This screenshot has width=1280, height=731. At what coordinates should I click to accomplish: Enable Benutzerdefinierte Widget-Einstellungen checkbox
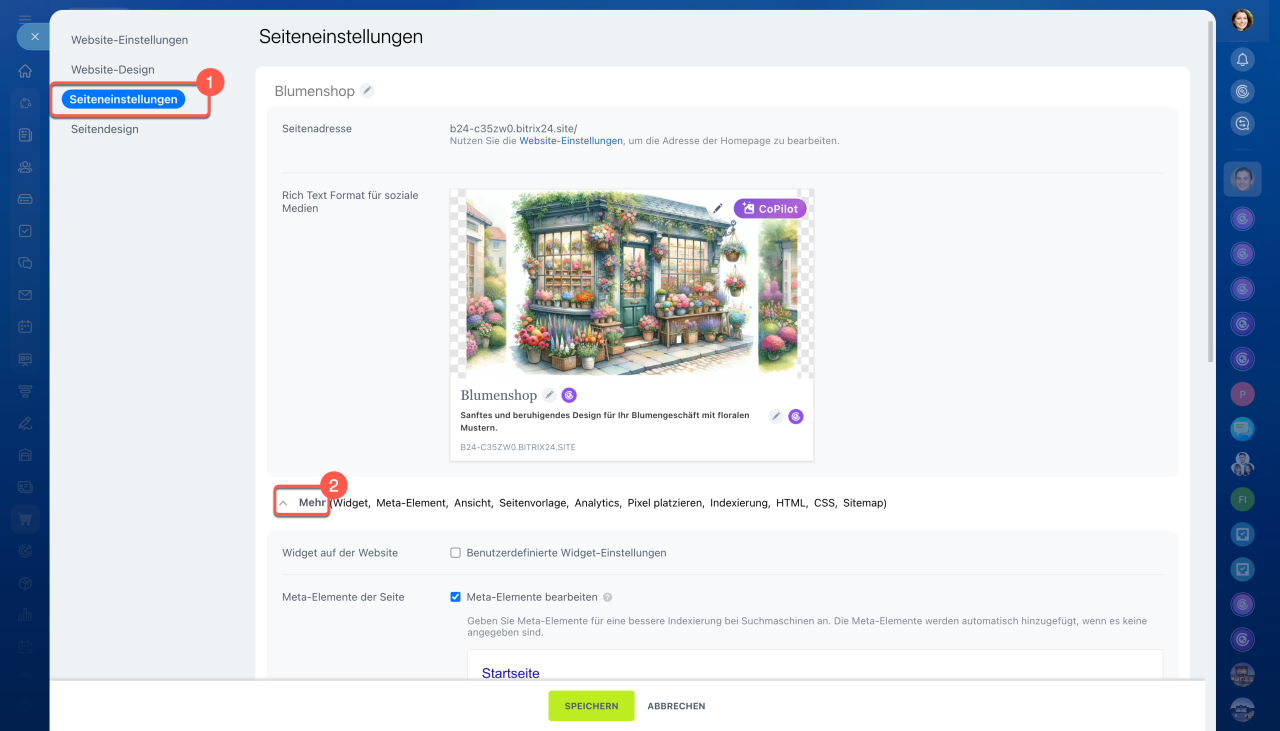(456, 553)
